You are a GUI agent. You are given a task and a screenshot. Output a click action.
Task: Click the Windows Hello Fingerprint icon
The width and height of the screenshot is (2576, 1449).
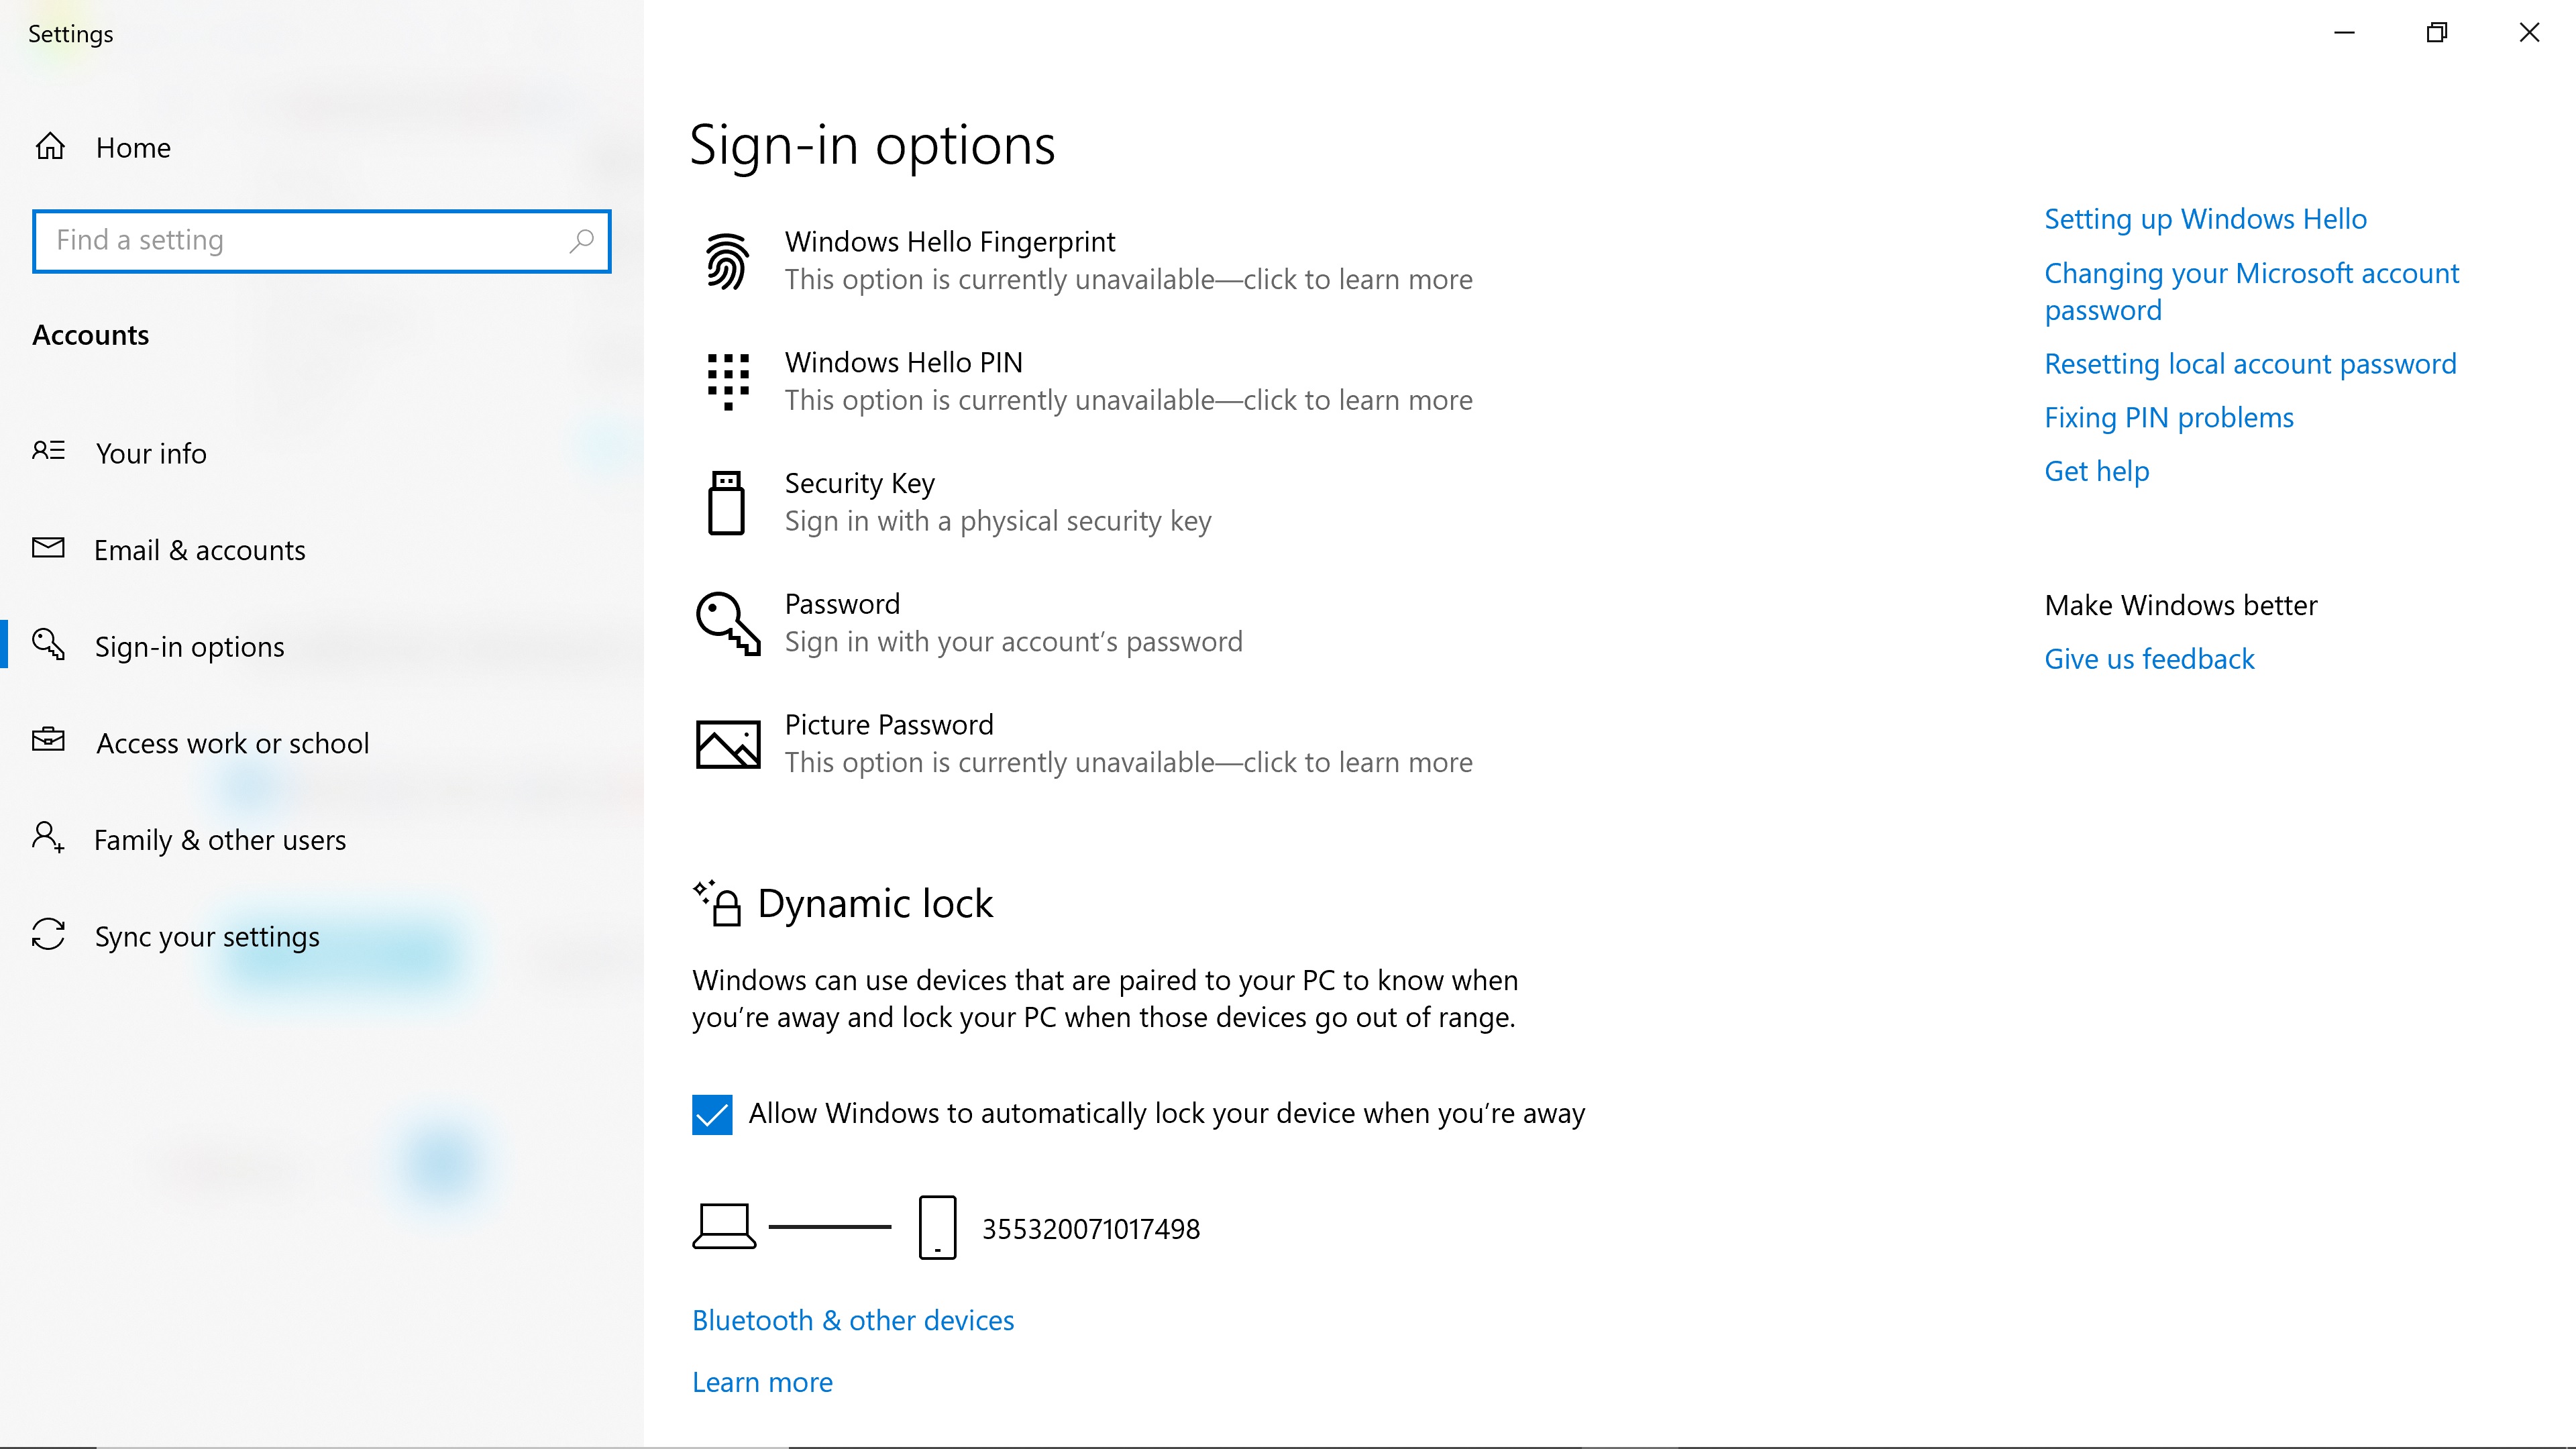pyautogui.click(x=727, y=261)
